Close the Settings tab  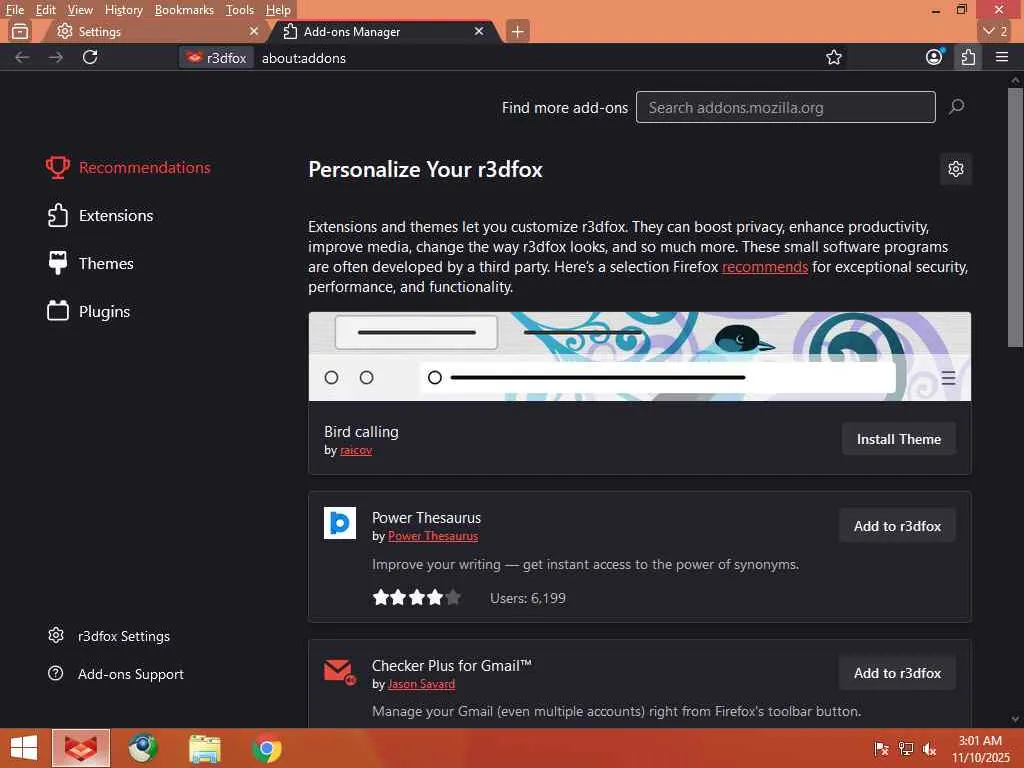(254, 31)
